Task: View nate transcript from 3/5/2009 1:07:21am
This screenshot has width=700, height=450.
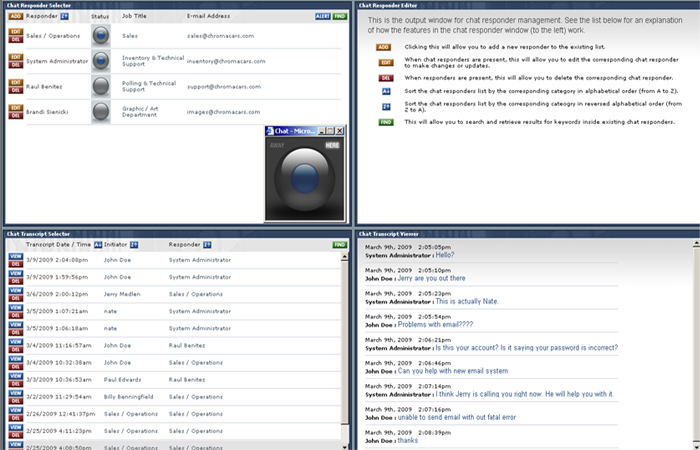Action: [x=16, y=308]
